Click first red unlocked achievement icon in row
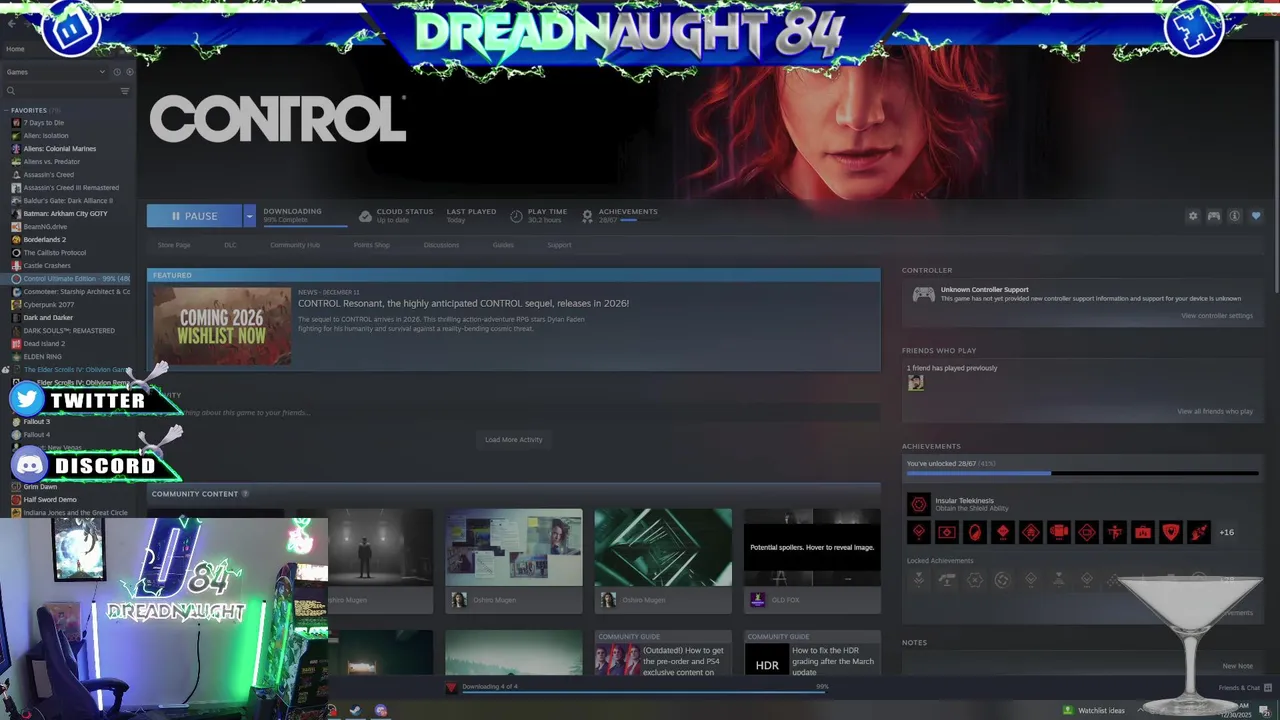The width and height of the screenshot is (1280, 720). 918,532
